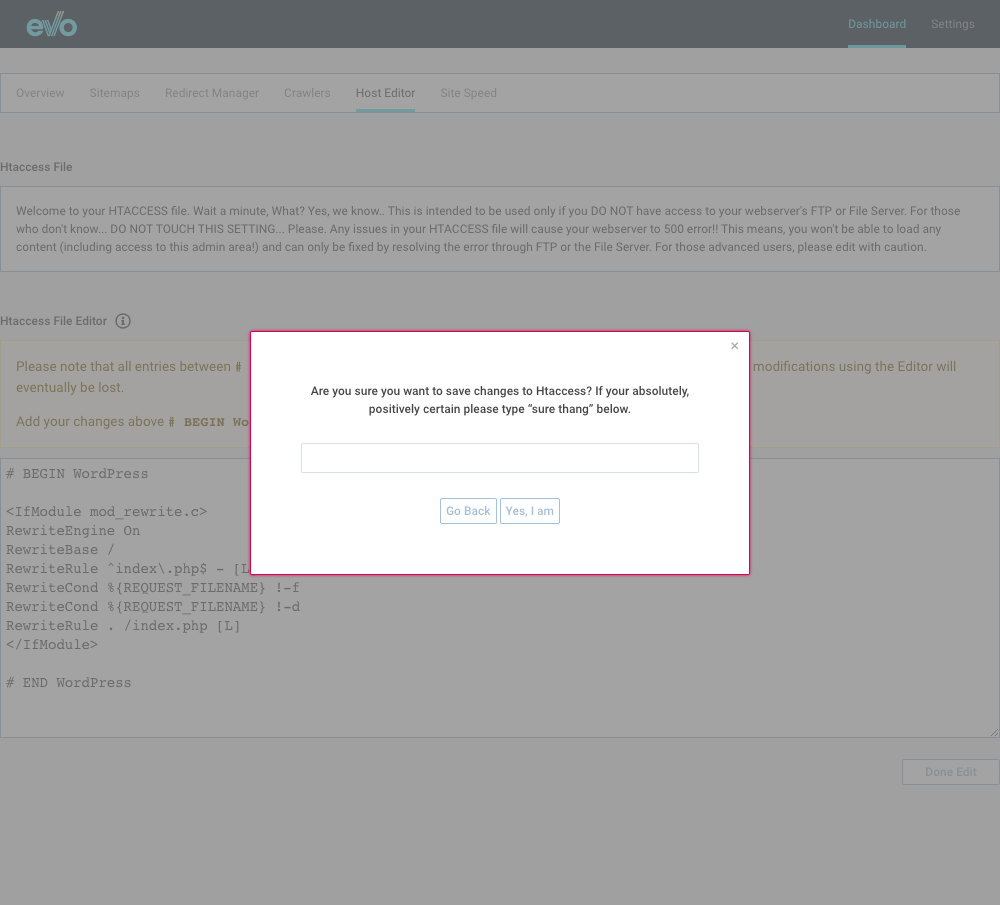Select the Host Editor tab

pyautogui.click(x=385, y=93)
